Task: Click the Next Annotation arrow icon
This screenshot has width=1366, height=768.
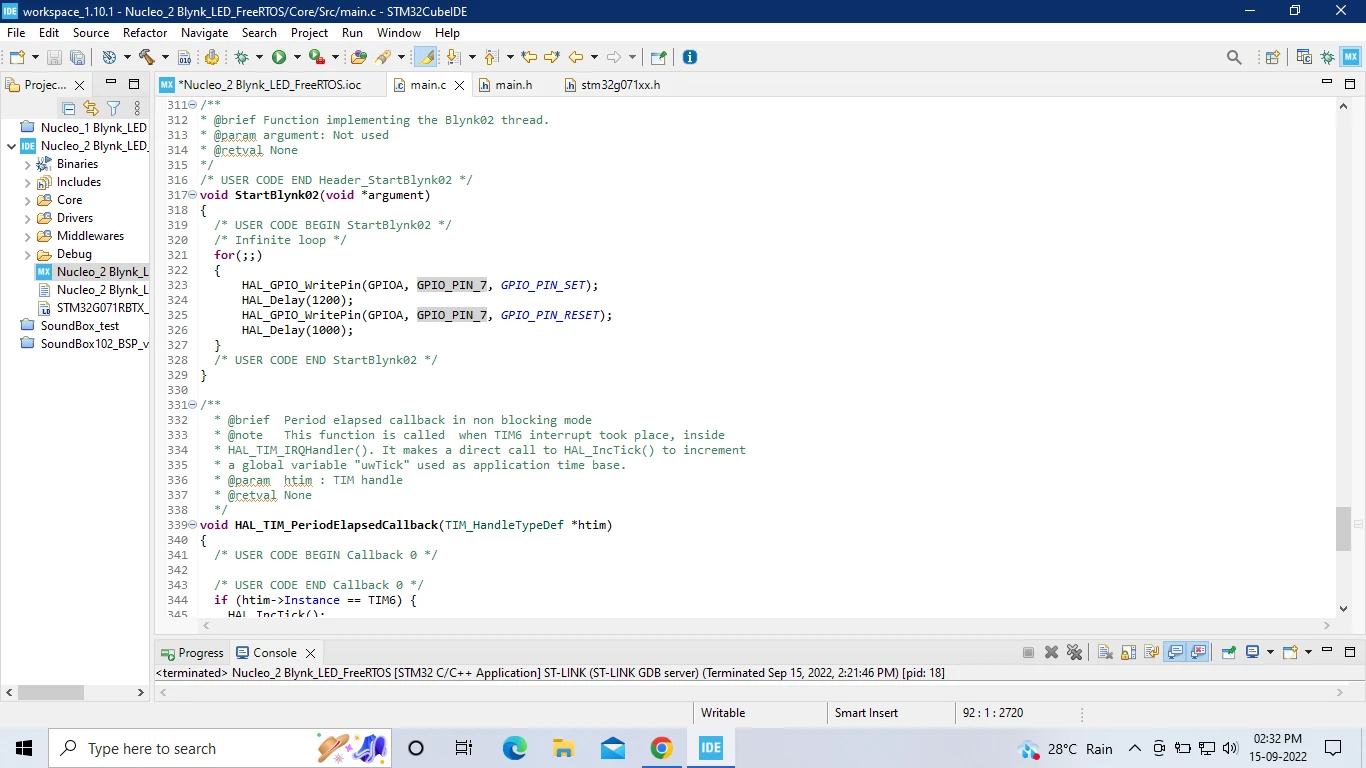Action: coord(453,57)
